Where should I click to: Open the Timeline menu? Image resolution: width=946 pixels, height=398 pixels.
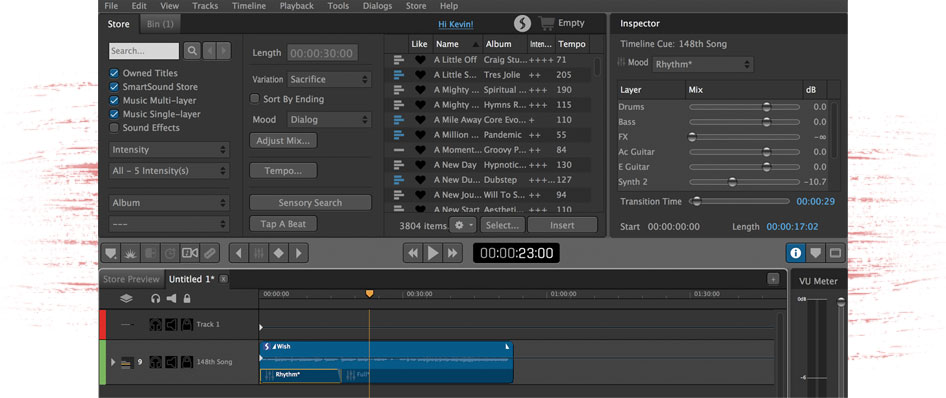[x=249, y=6]
